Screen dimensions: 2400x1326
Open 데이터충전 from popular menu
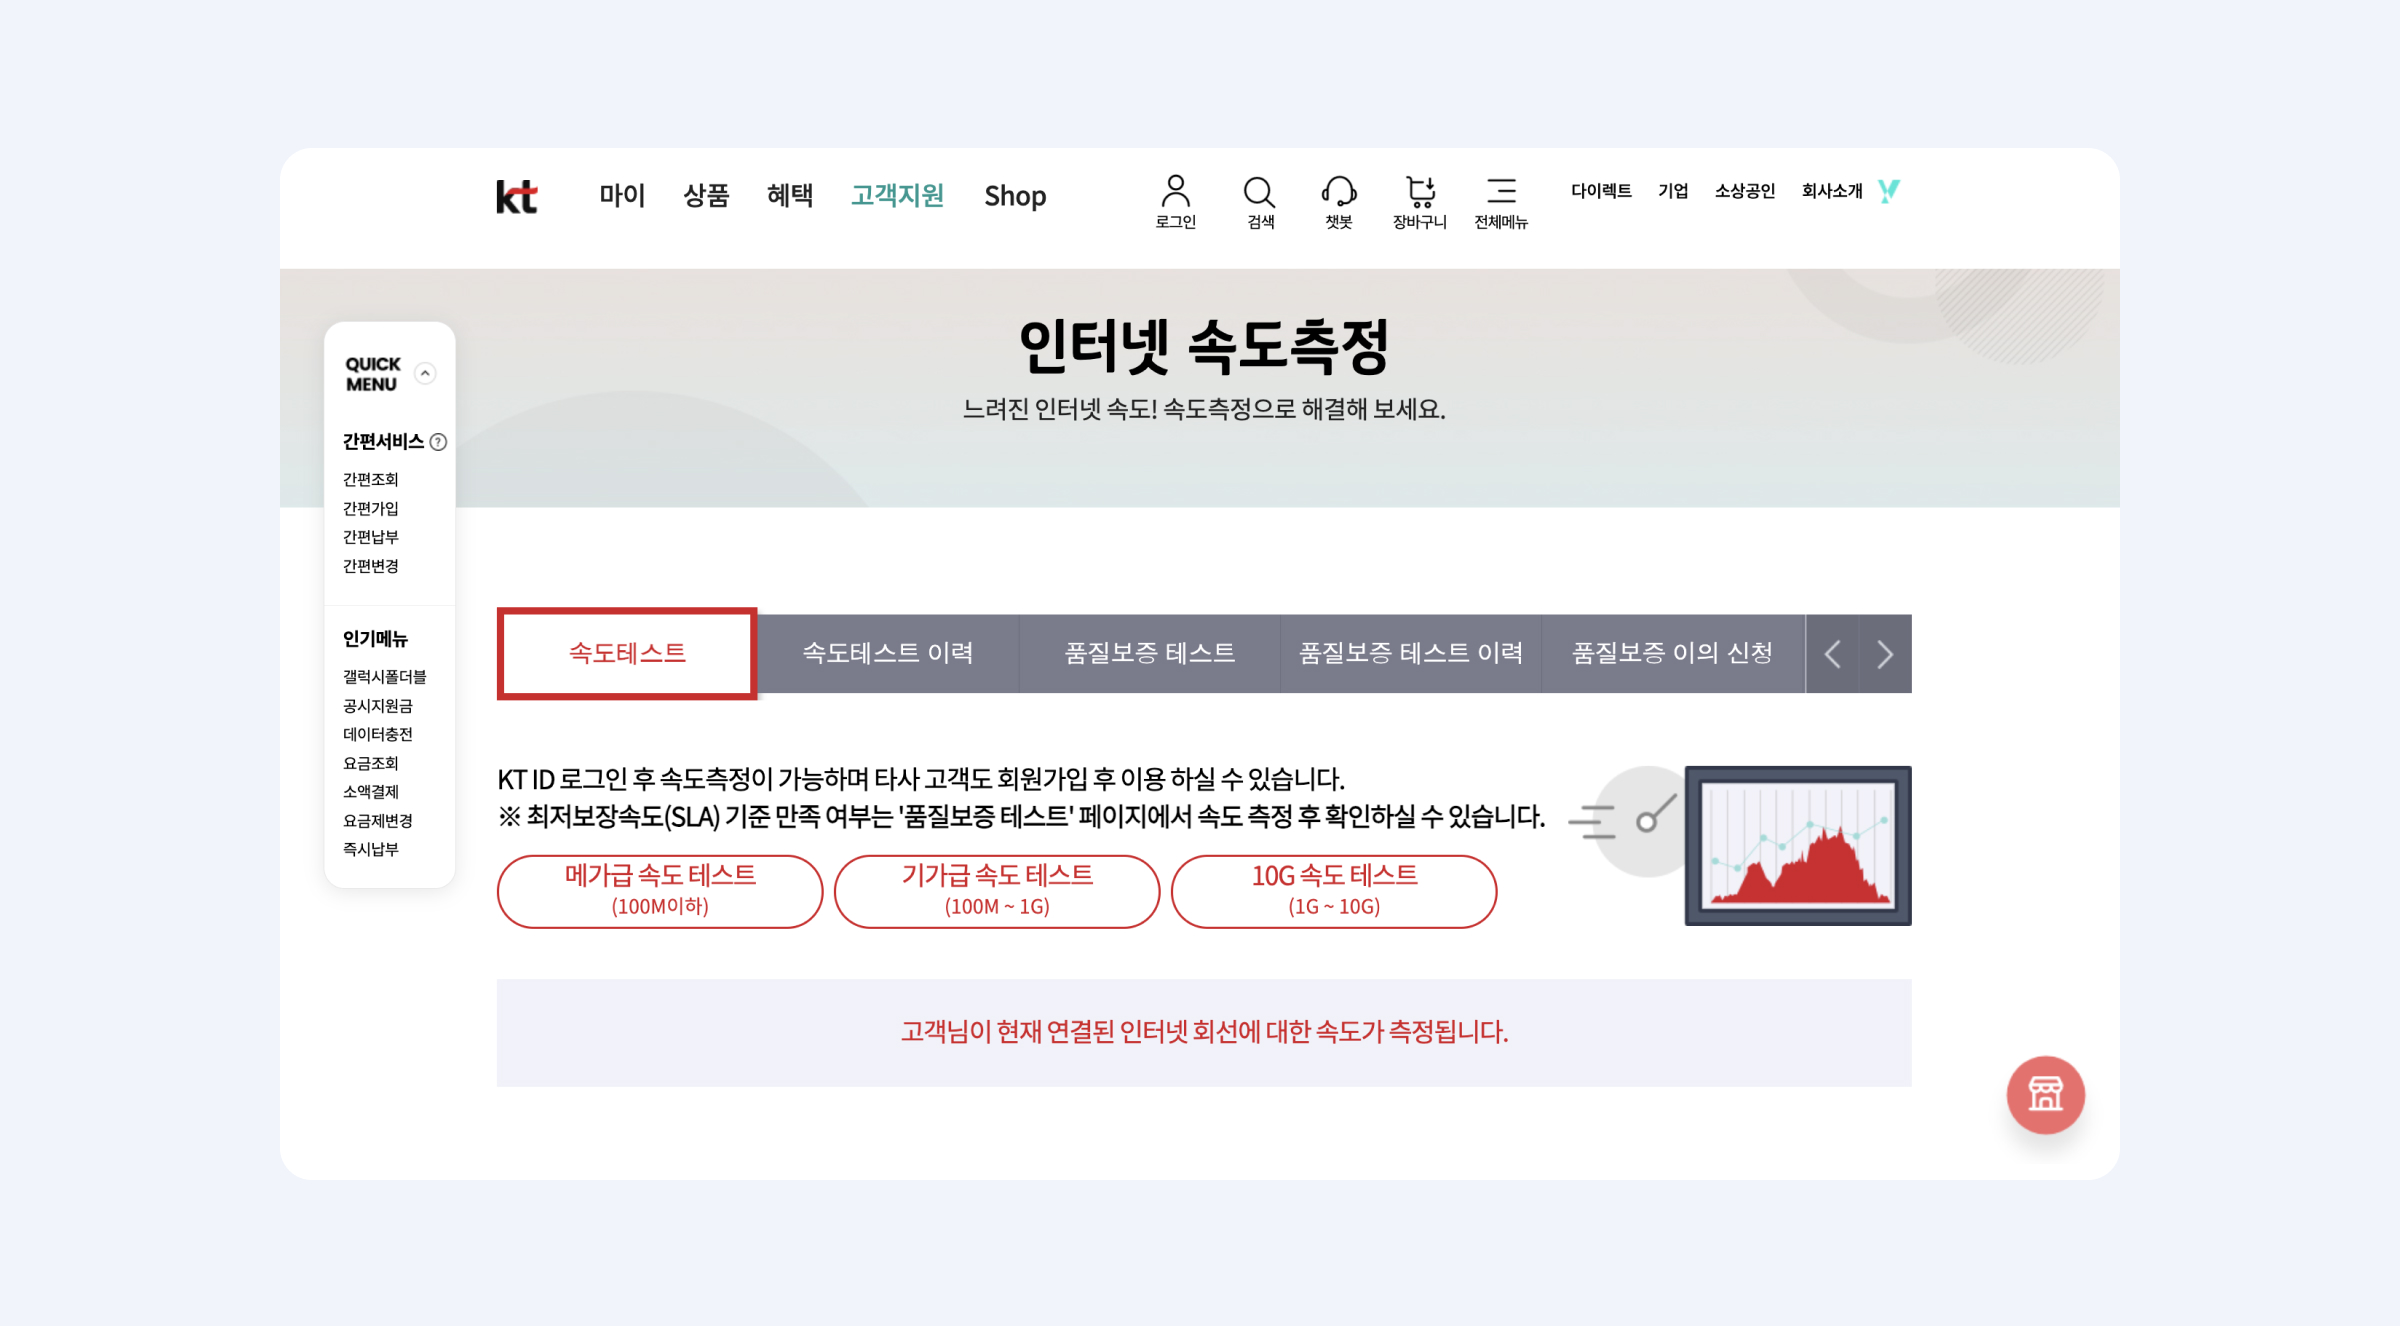378,734
